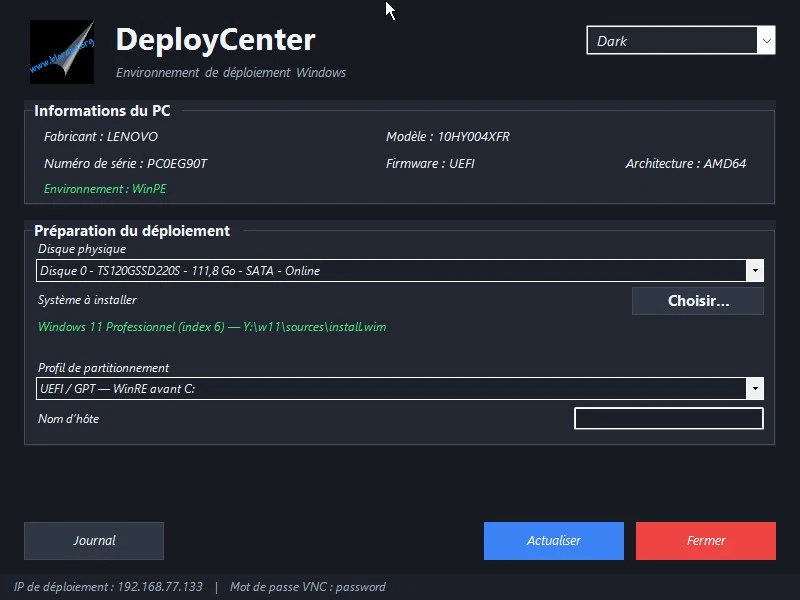The width and height of the screenshot is (800, 600).
Task: Click the disk list dropdown arrow
Action: click(x=755, y=270)
